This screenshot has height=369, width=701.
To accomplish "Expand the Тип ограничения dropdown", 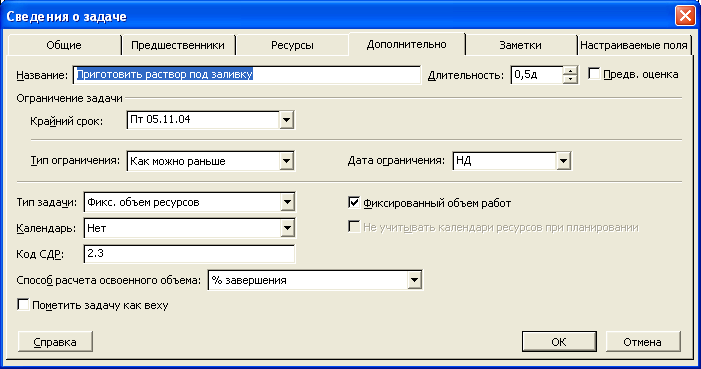I will (x=286, y=161).
